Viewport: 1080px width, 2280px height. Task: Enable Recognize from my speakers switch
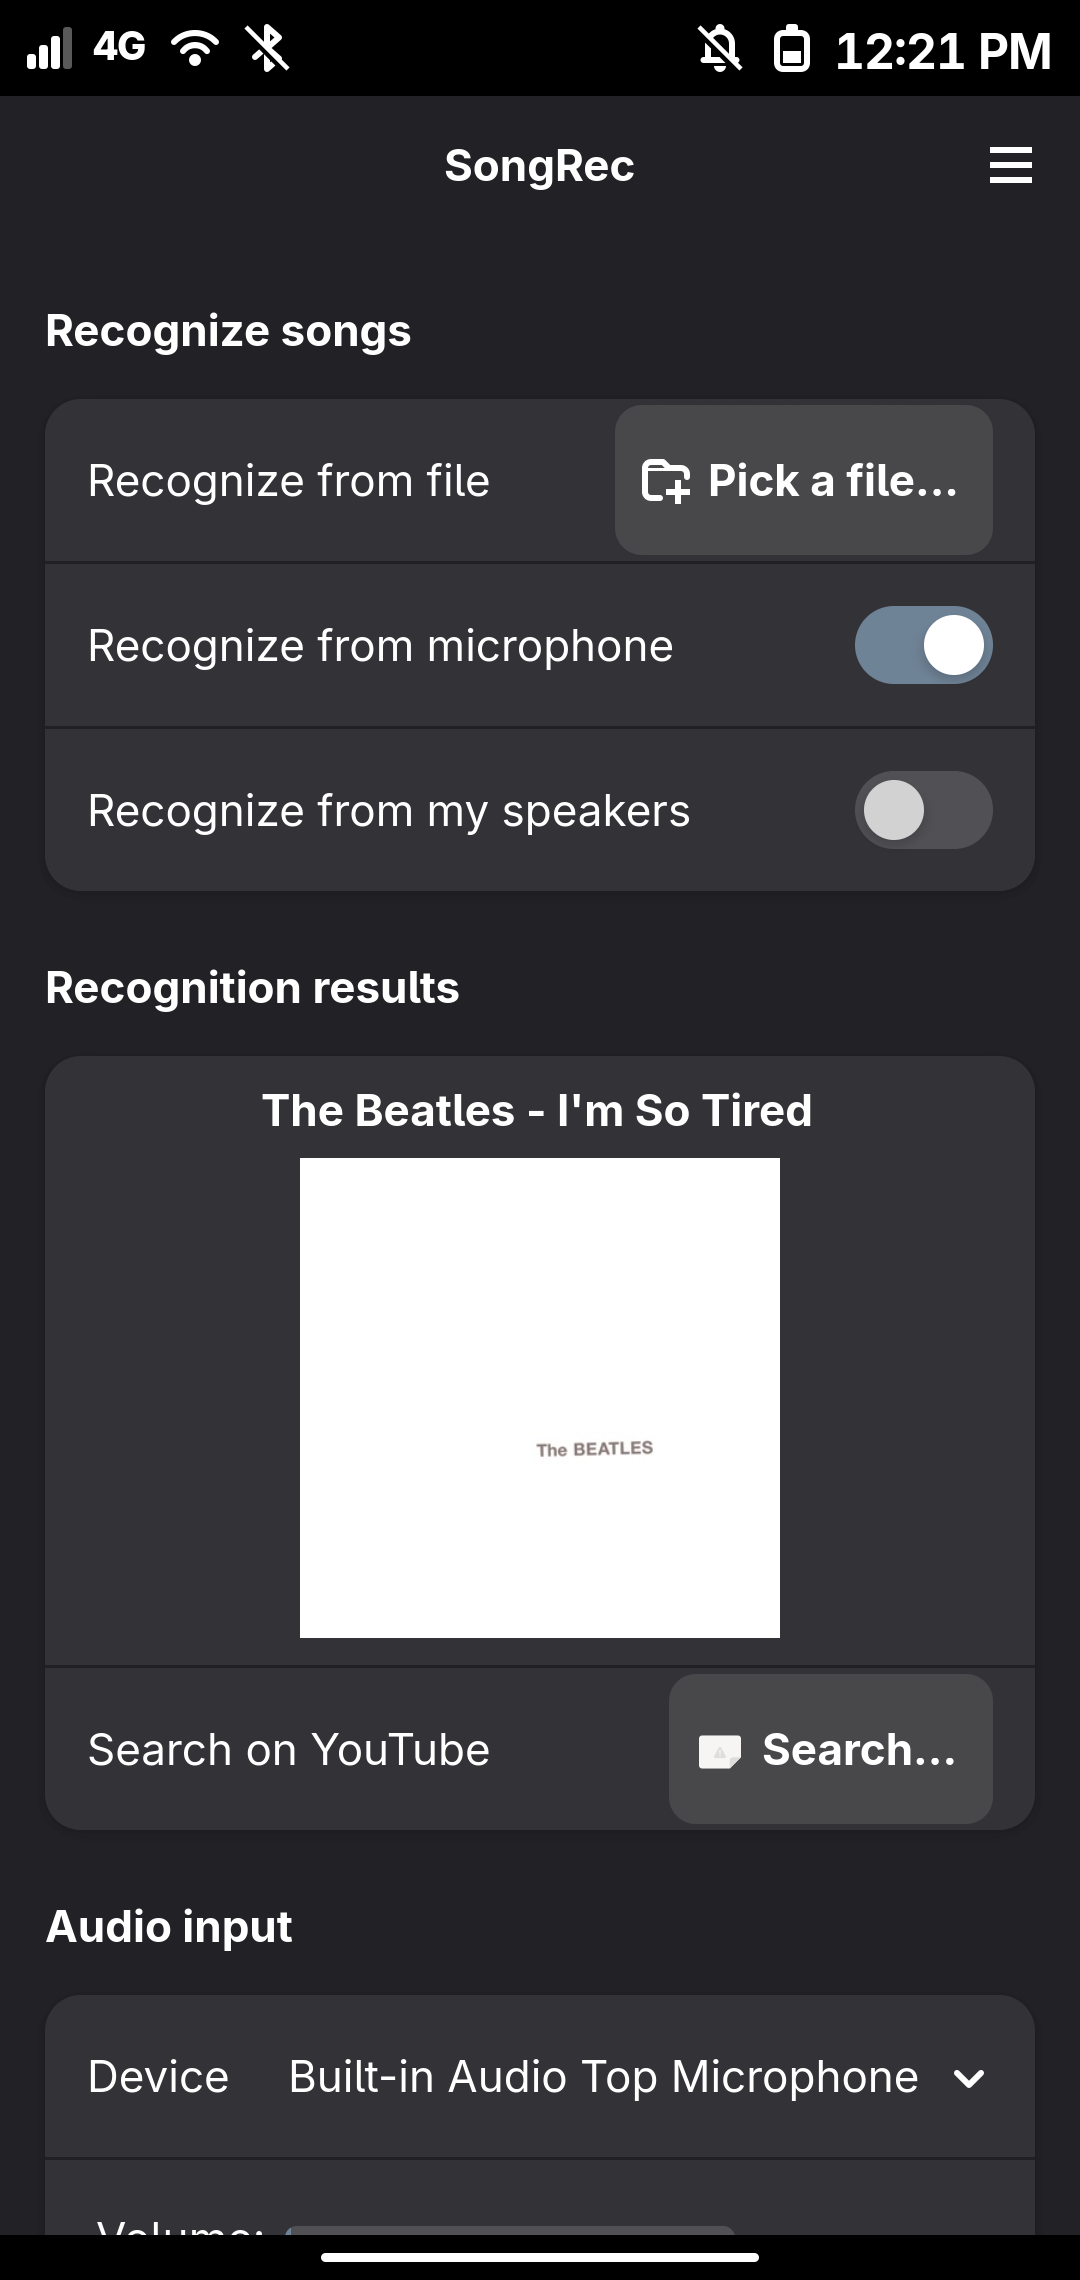coord(923,810)
